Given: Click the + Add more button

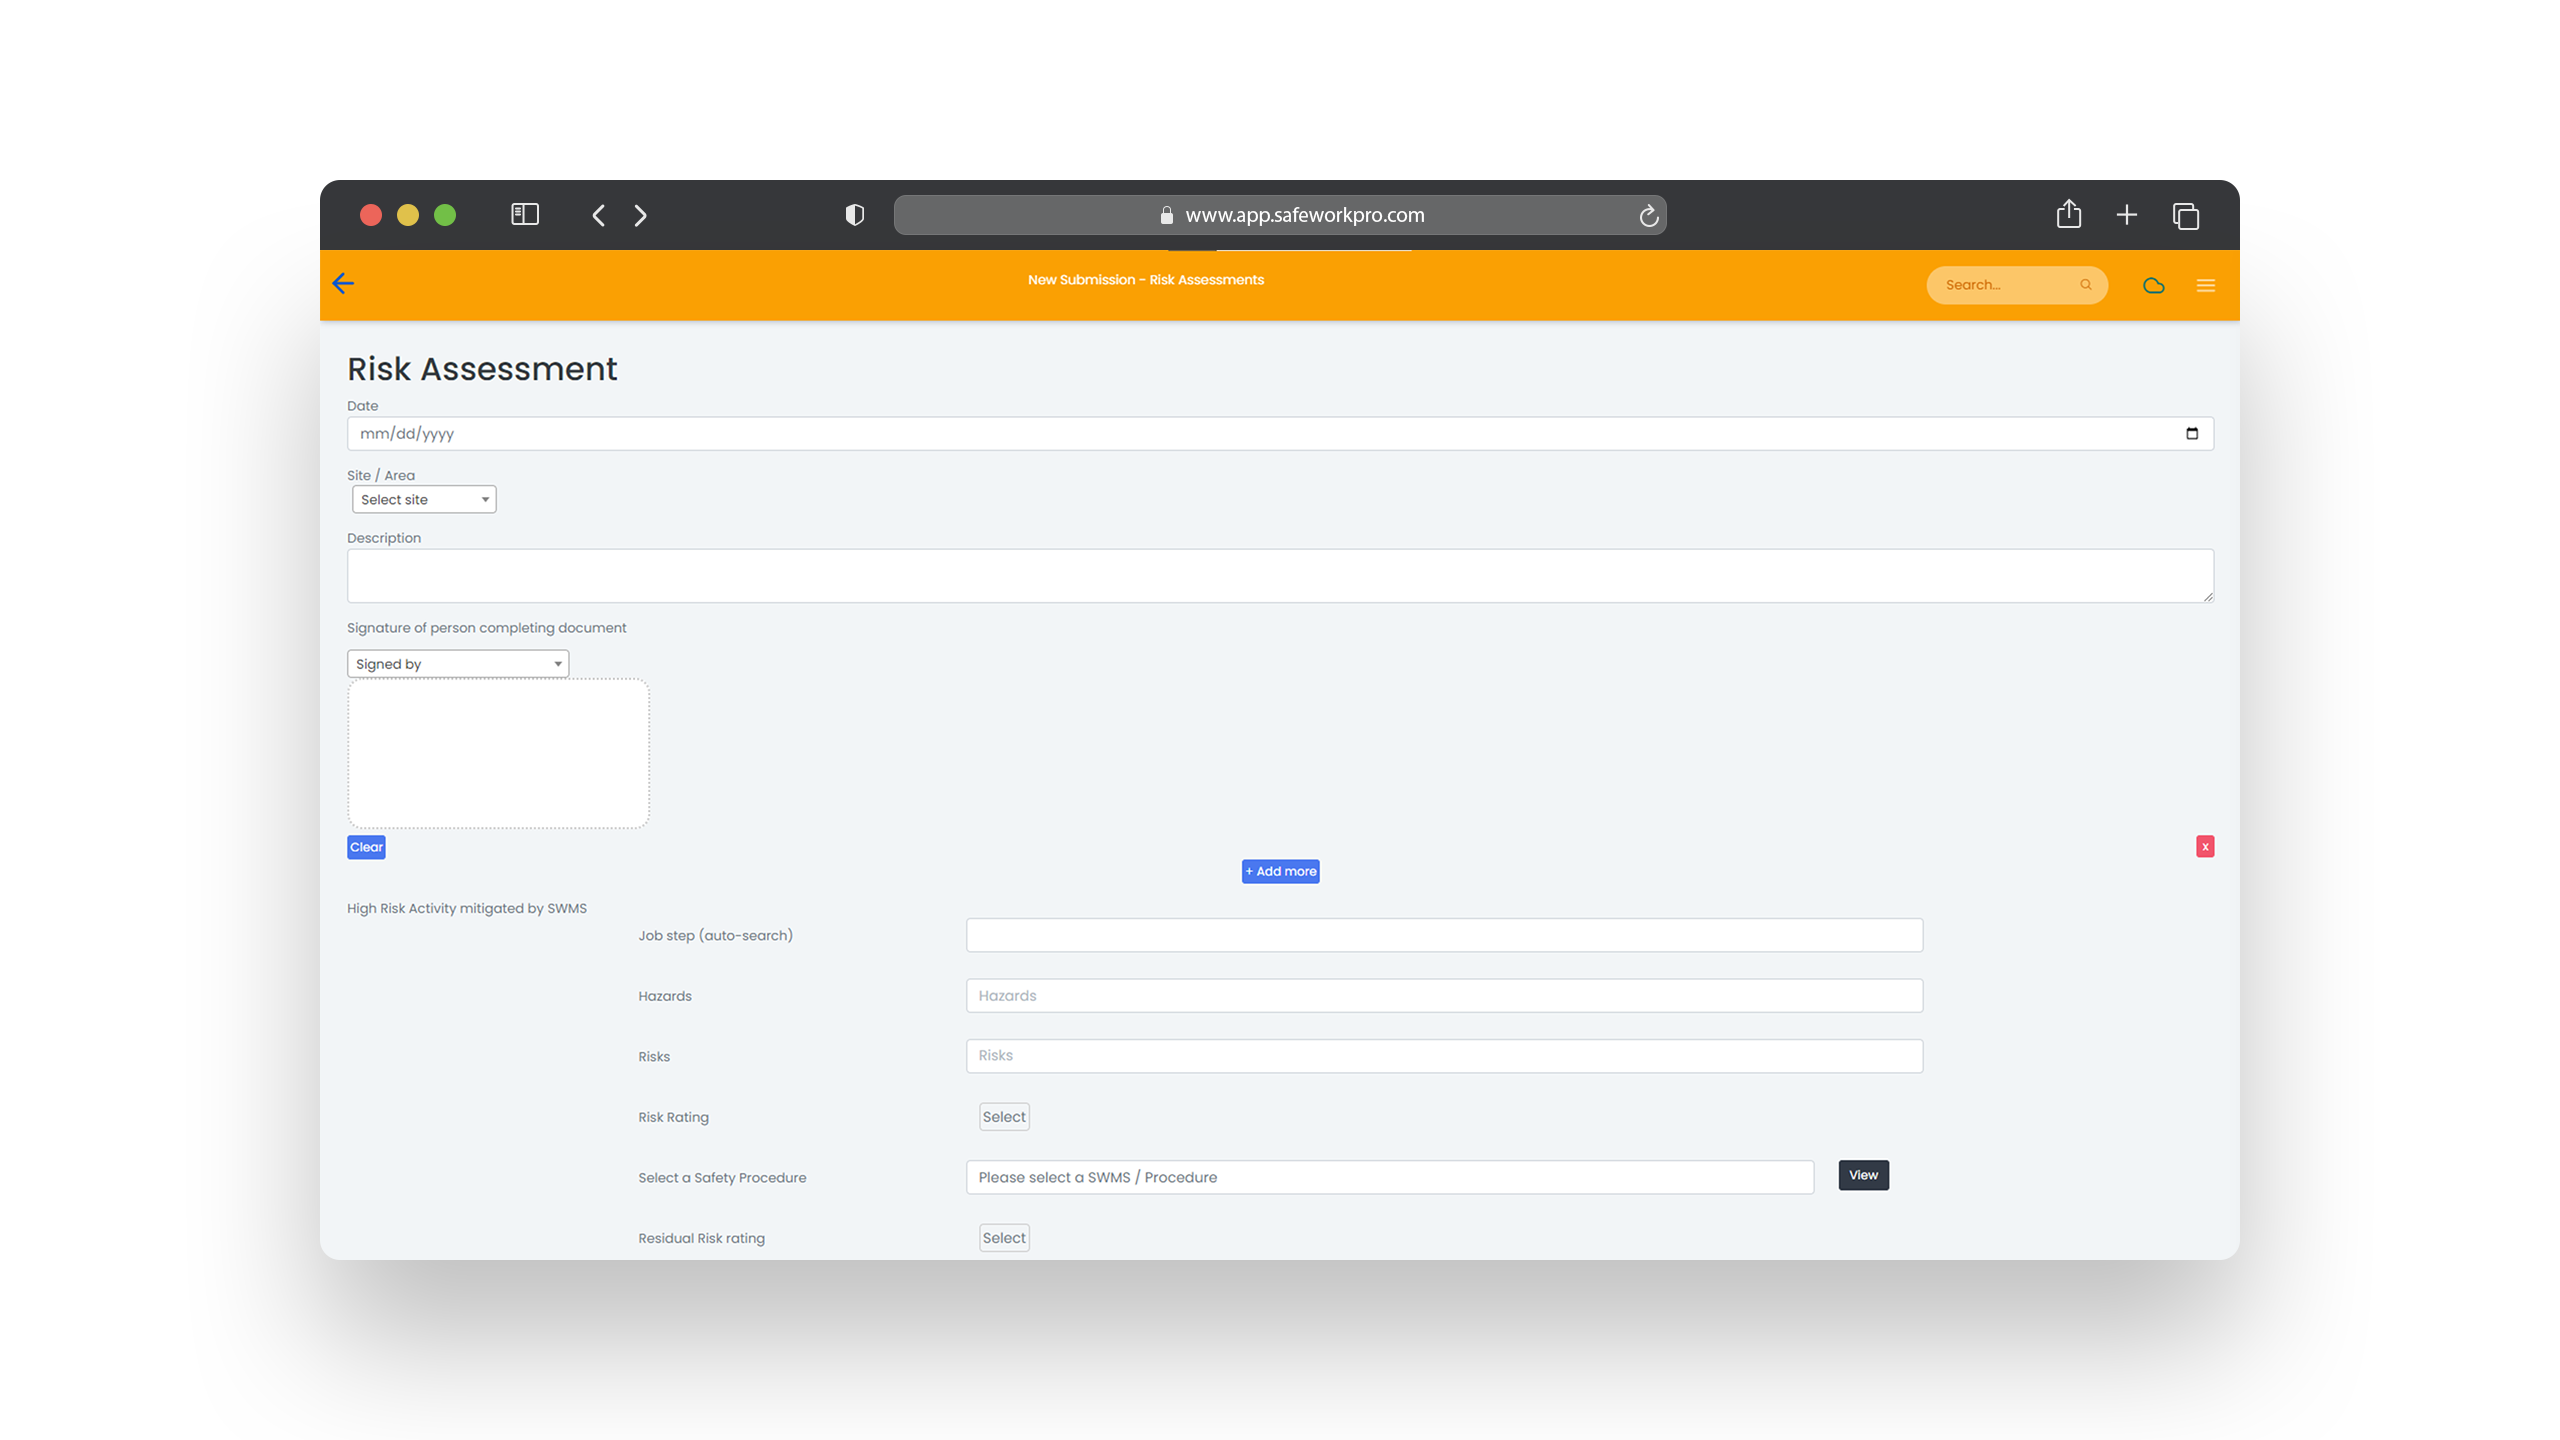Looking at the screenshot, I should [x=1280, y=870].
